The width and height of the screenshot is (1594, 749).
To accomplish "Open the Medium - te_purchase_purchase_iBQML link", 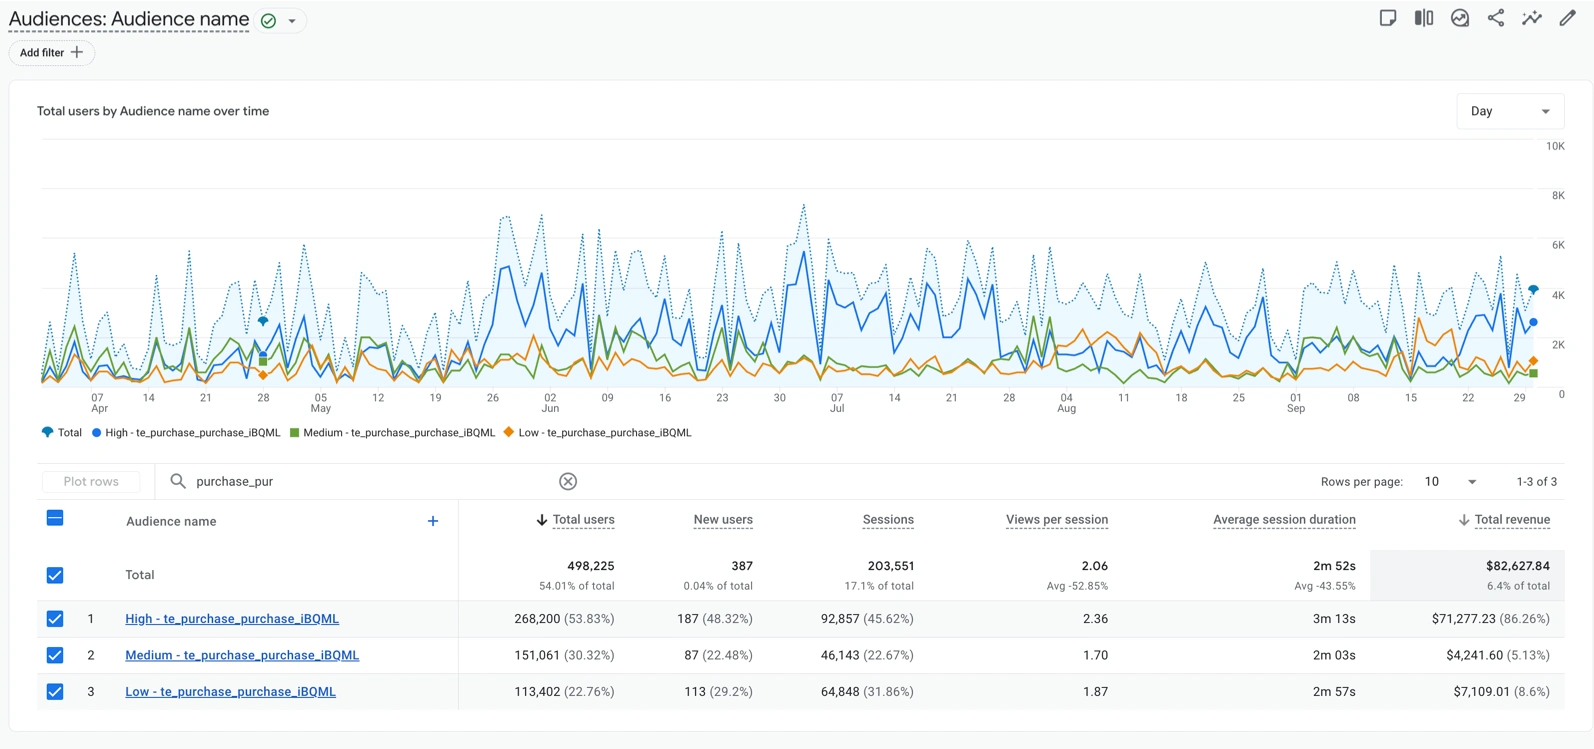I will coord(242,655).
